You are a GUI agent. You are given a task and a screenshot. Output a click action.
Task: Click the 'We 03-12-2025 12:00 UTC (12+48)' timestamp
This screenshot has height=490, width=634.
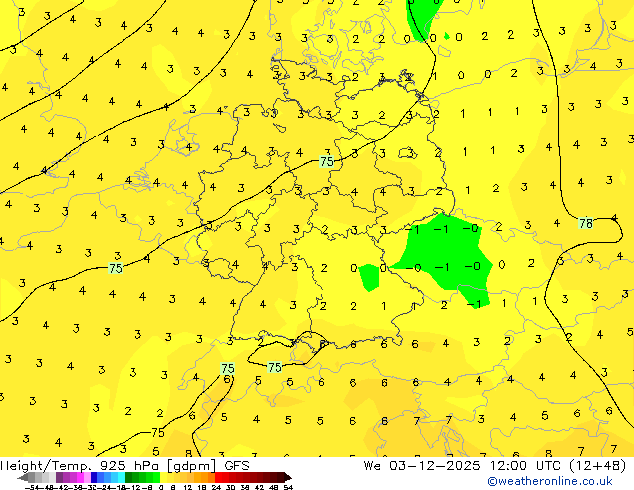(x=495, y=466)
